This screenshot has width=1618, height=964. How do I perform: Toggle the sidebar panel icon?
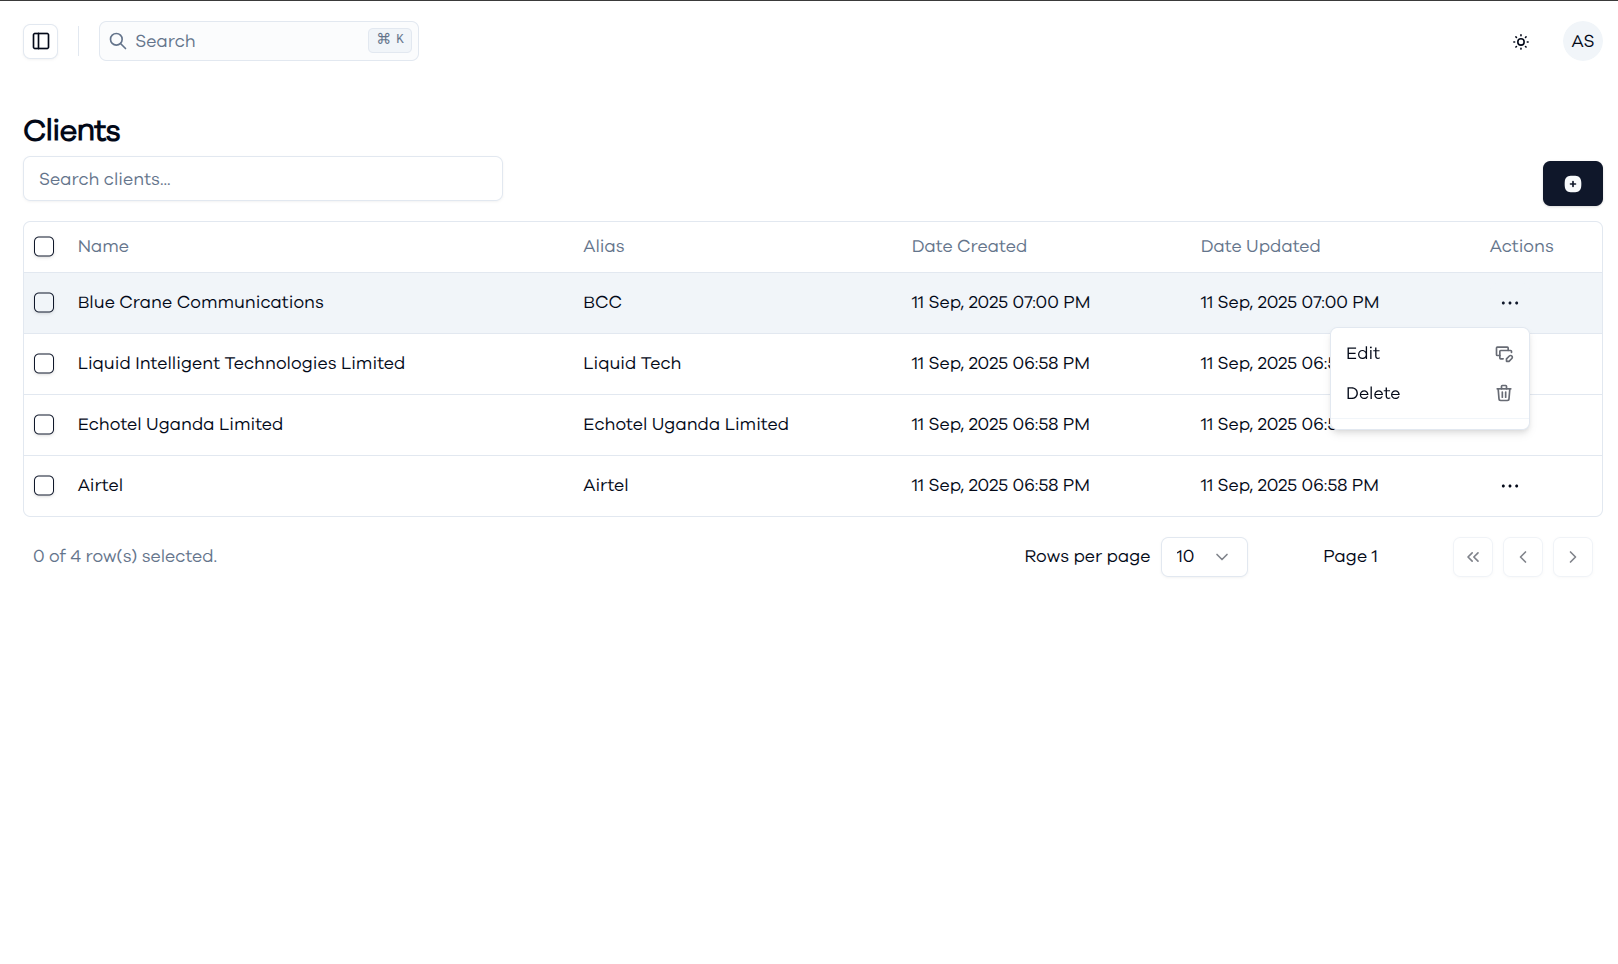(41, 41)
